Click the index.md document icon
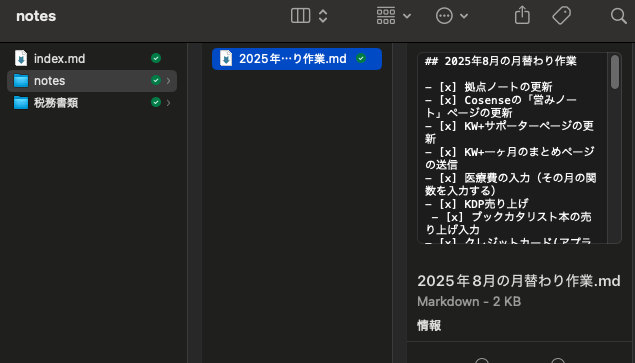This screenshot has height=363, width=635. tap(21, 58)
